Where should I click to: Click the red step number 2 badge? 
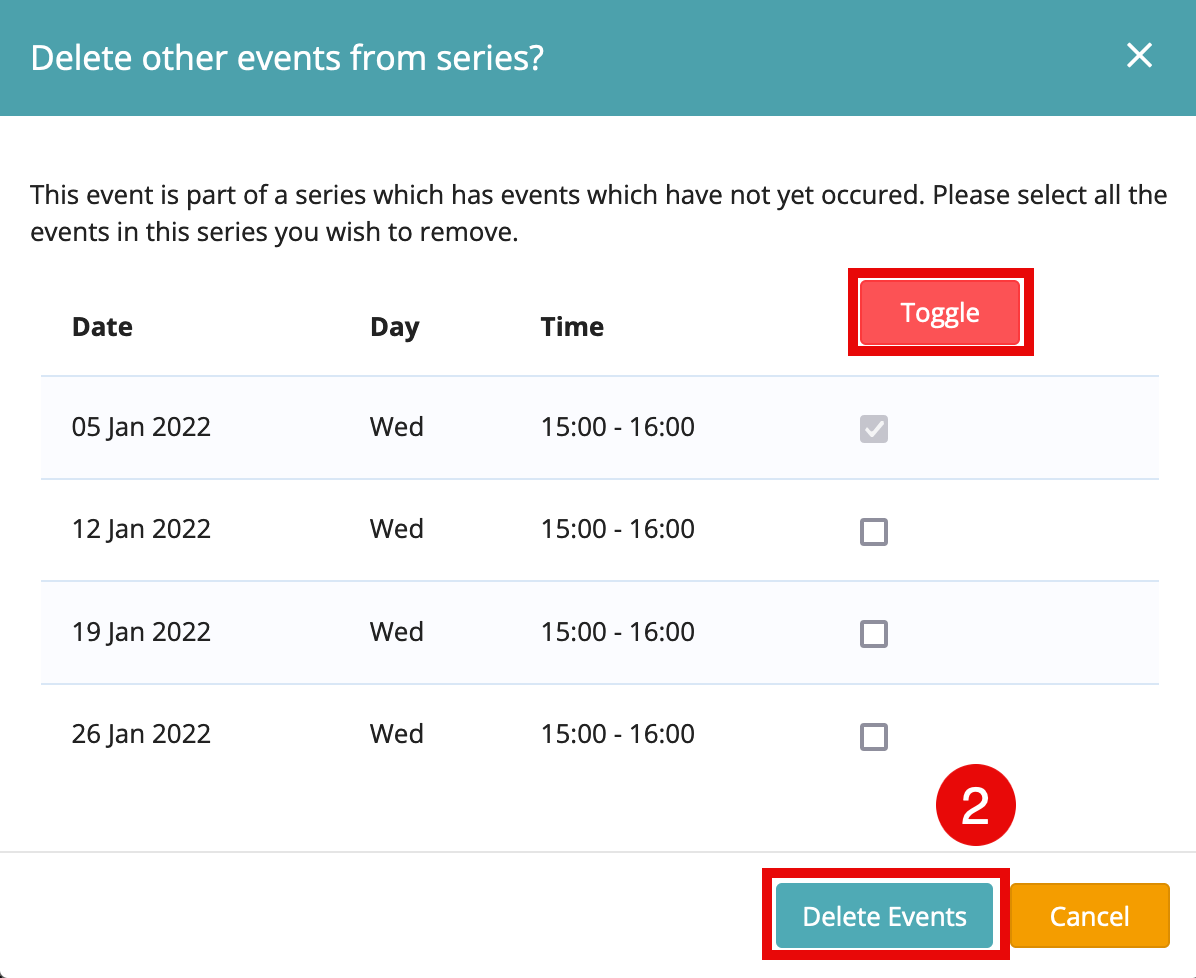click(x=976, y=805)
